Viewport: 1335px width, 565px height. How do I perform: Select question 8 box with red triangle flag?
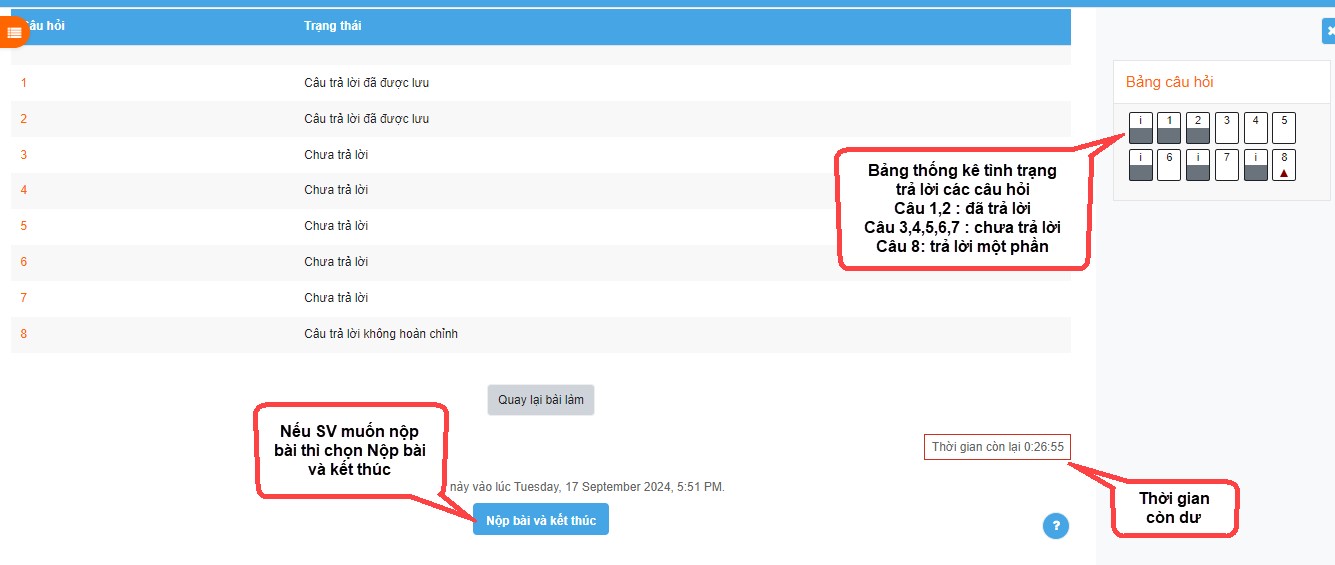pos(1284,165)
